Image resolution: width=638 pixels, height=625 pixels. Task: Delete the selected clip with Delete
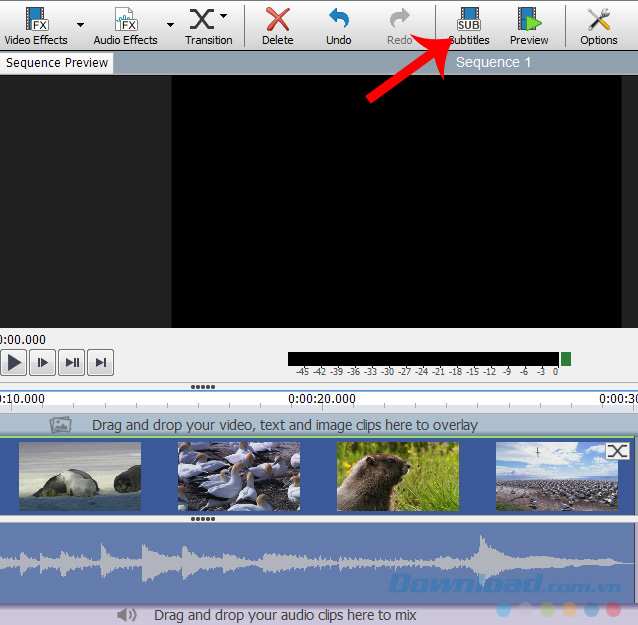tap(277, 25)
